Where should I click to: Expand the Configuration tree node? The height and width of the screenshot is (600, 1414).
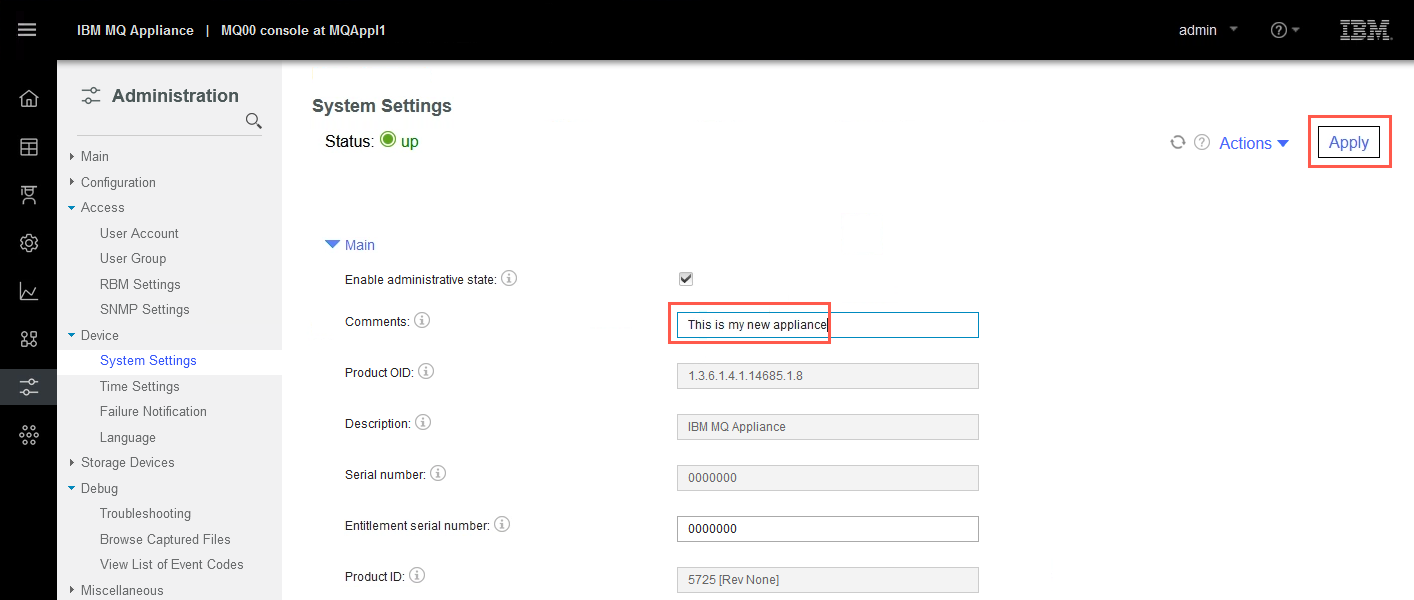[x=72, y=183]
